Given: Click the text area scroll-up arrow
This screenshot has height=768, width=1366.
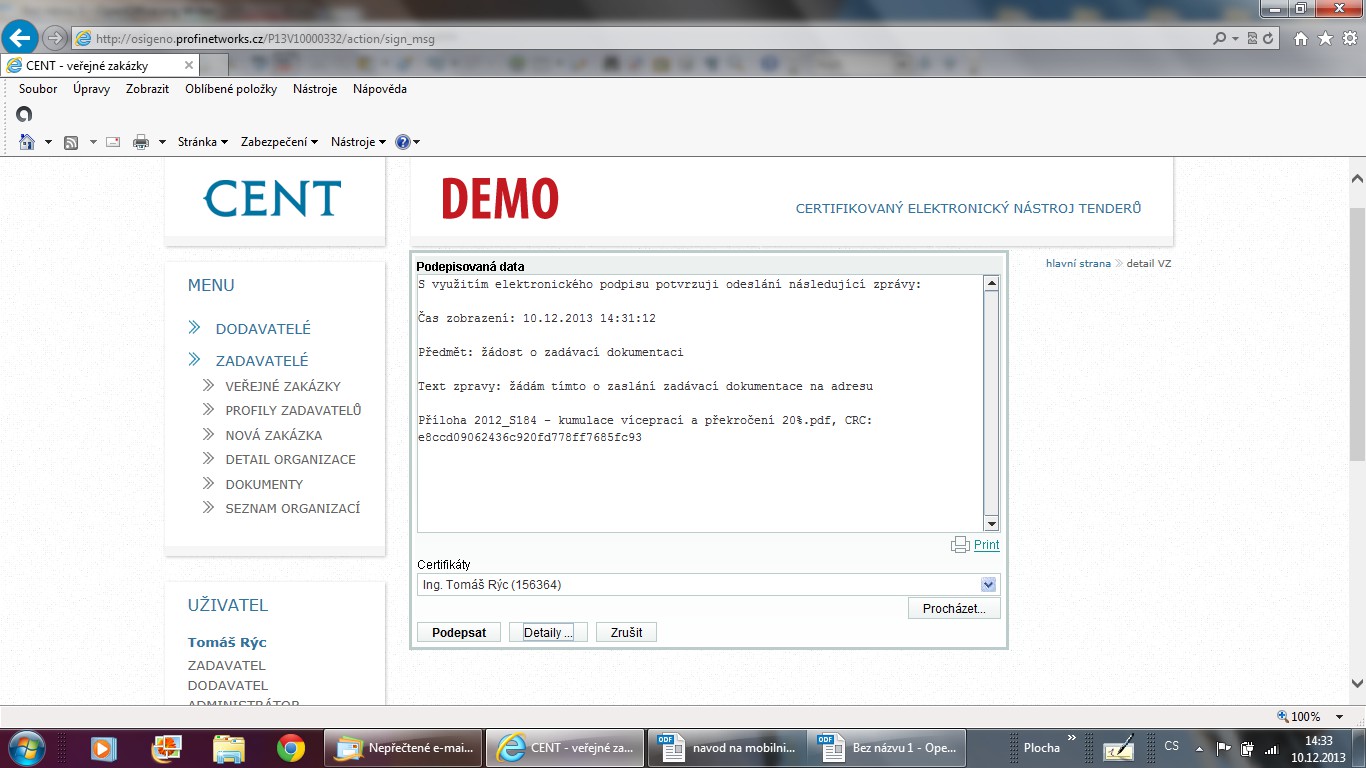Looking at the screenshot, I should click(992, 283).
